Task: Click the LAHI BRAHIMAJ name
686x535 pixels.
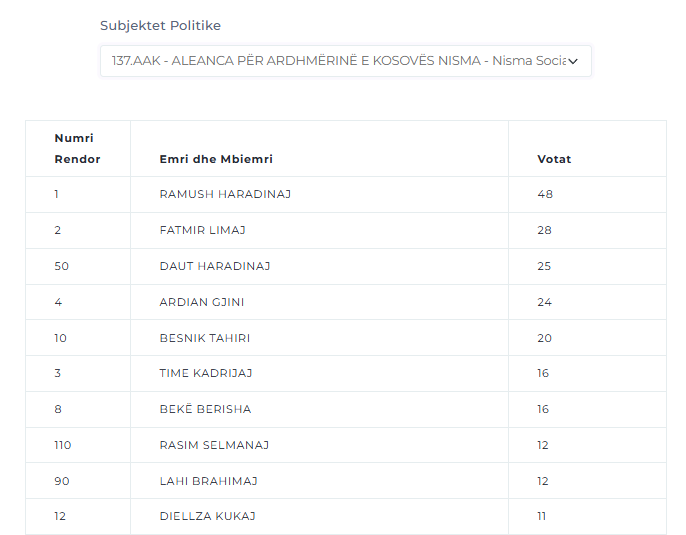Action: click(x=209, y=481)
